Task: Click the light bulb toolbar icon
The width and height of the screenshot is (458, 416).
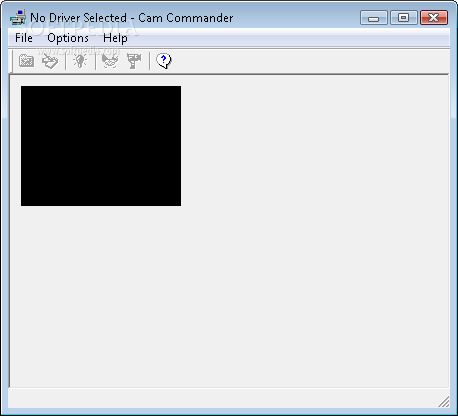Action: pos(80,61)
